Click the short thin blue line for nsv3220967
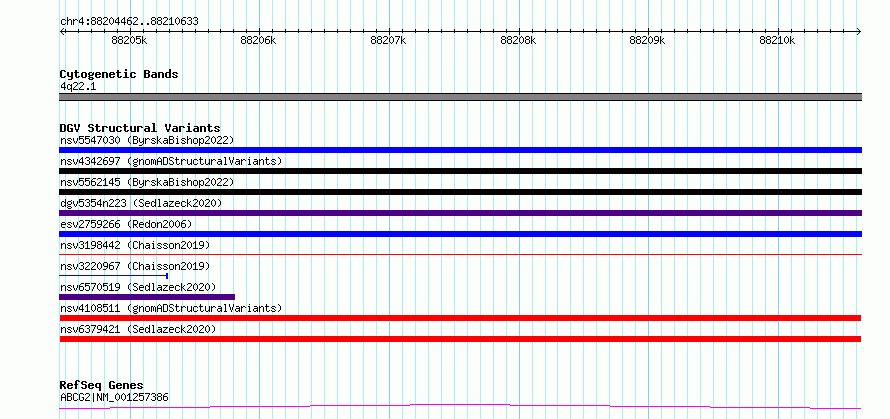 tap(114, 276)
